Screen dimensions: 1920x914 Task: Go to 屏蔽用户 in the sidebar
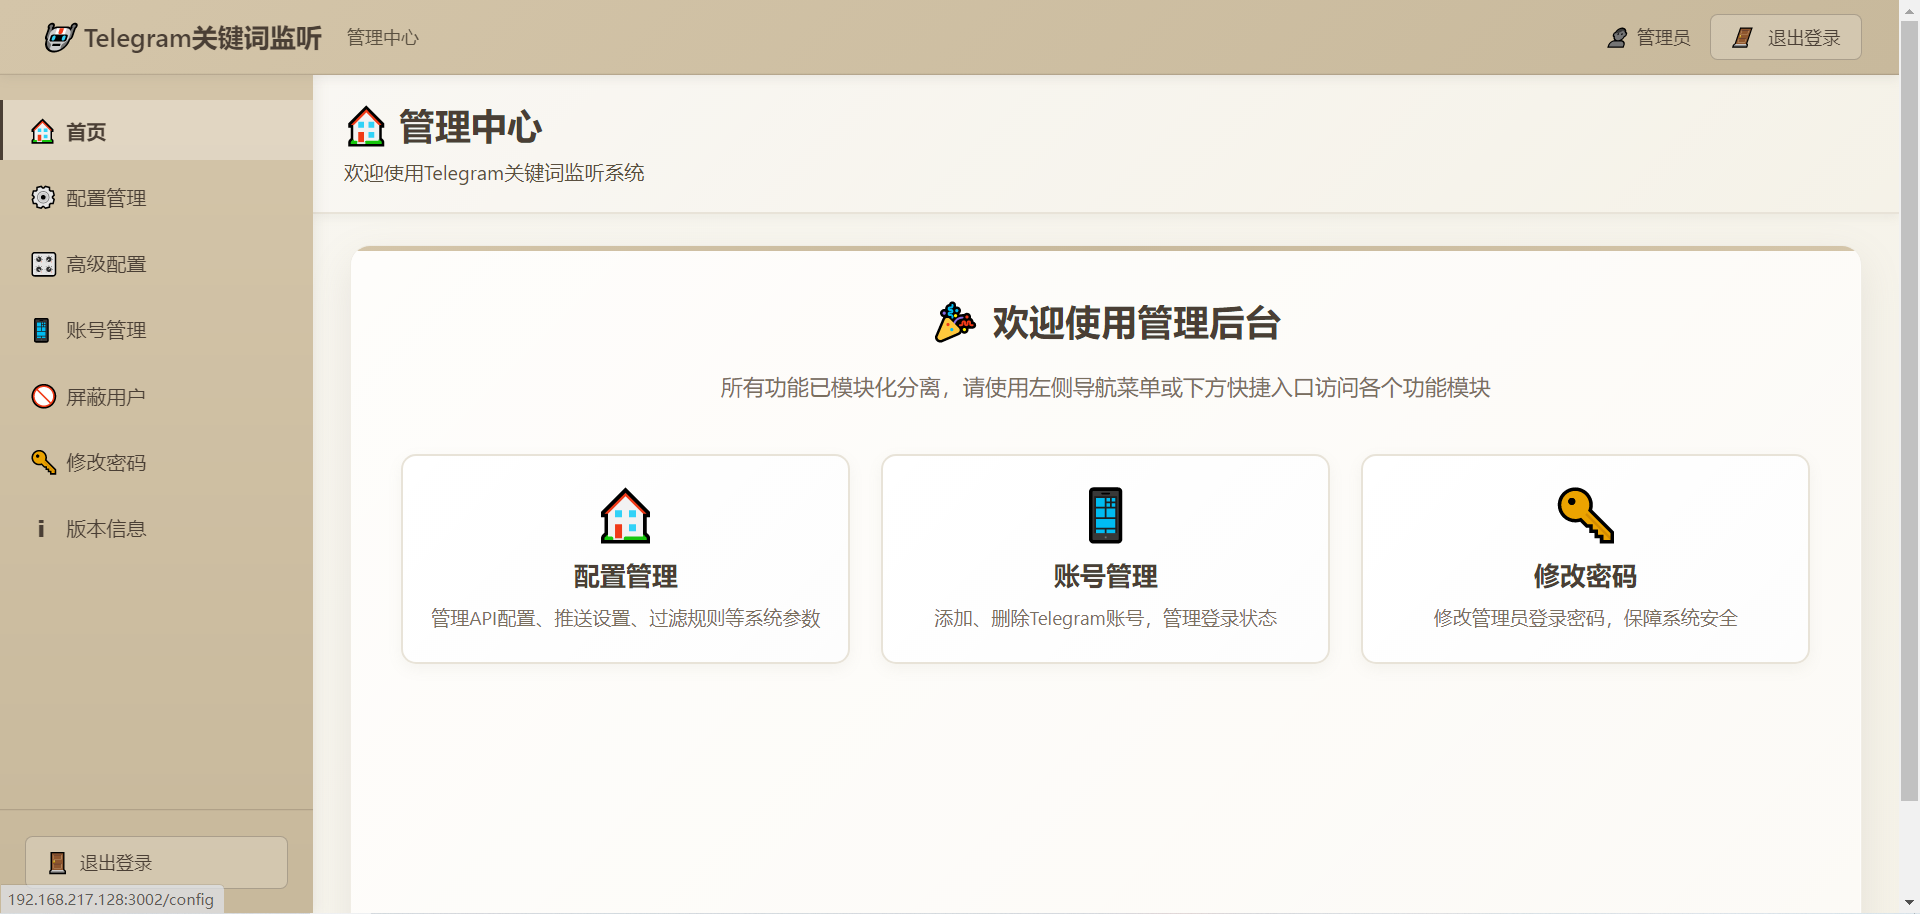[106, 397]
